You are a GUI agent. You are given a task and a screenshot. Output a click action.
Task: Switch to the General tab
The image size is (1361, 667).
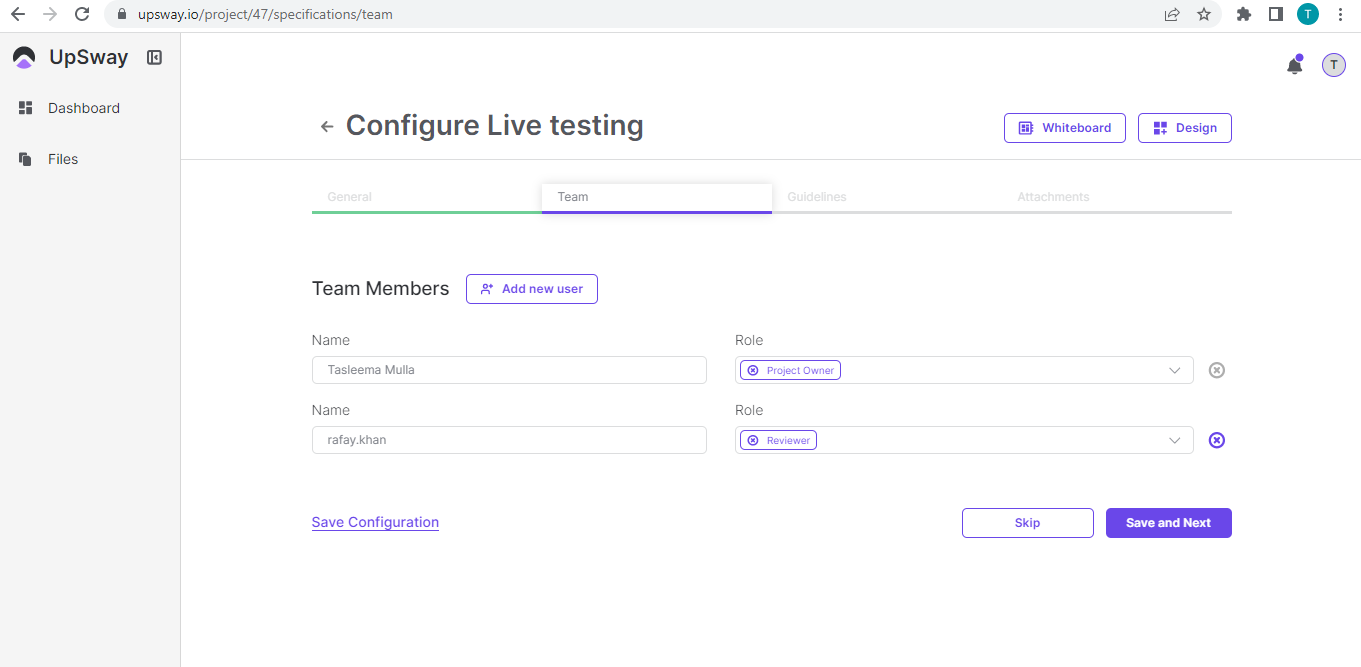[x=350, y=197]
